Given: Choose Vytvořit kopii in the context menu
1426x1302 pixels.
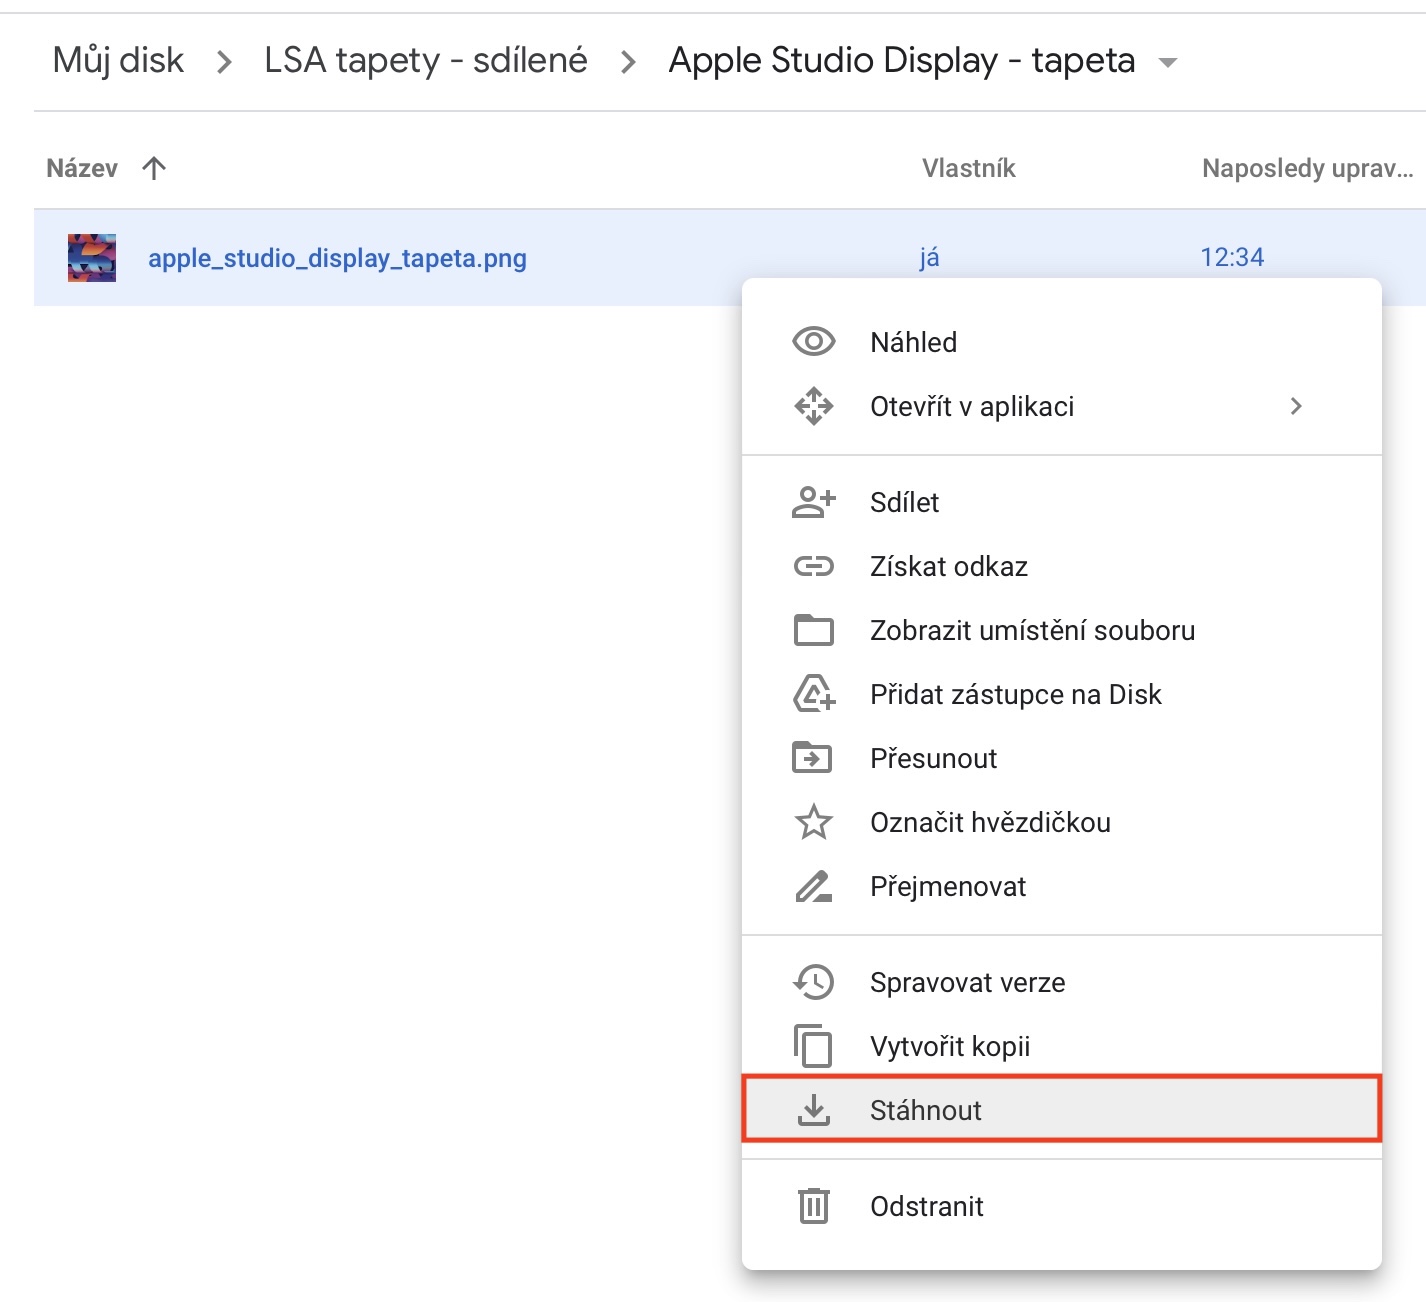Looking at the screenshot, I should pos(950,1046).
